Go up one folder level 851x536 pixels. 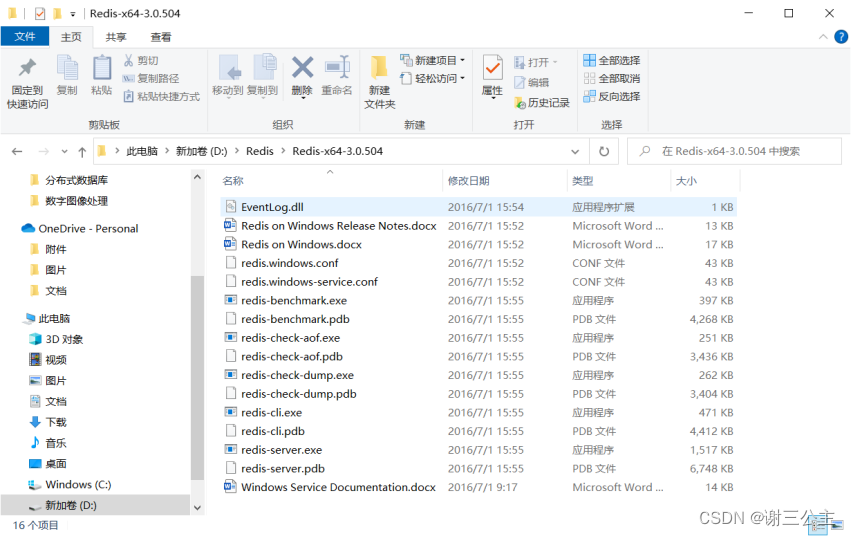[x=82, y=152]
